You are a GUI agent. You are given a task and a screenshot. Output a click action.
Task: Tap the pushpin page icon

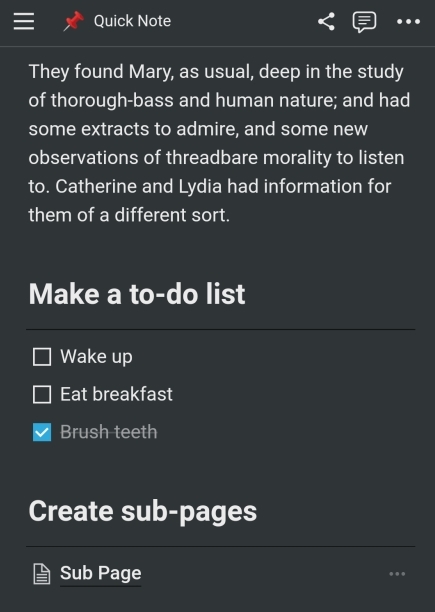[74, 21]
